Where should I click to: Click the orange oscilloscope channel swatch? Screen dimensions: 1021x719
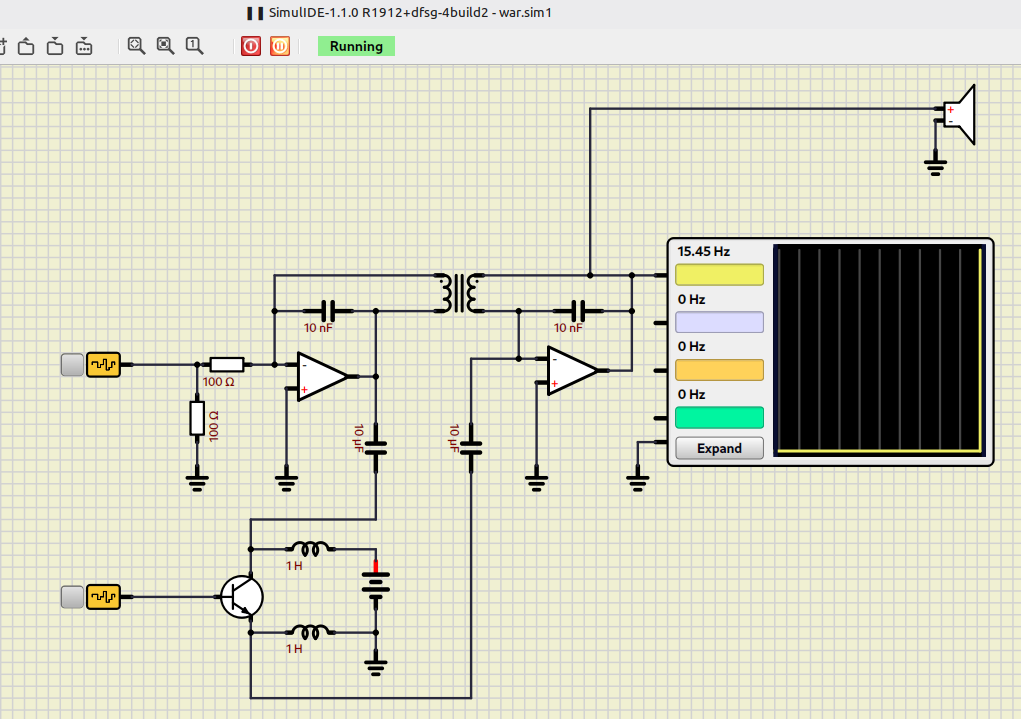click(720, 370)
